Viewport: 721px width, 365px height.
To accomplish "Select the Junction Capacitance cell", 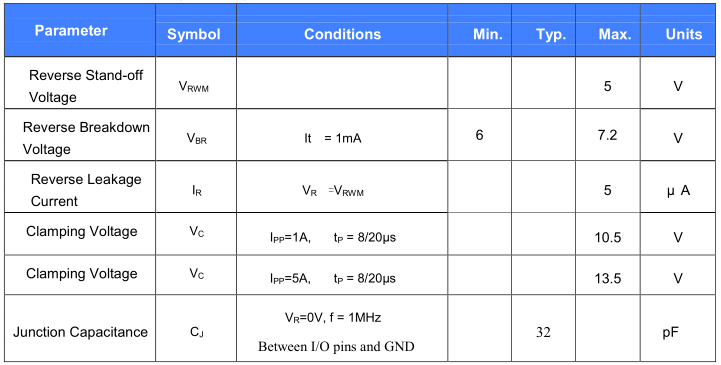I will tap(80, 328).
